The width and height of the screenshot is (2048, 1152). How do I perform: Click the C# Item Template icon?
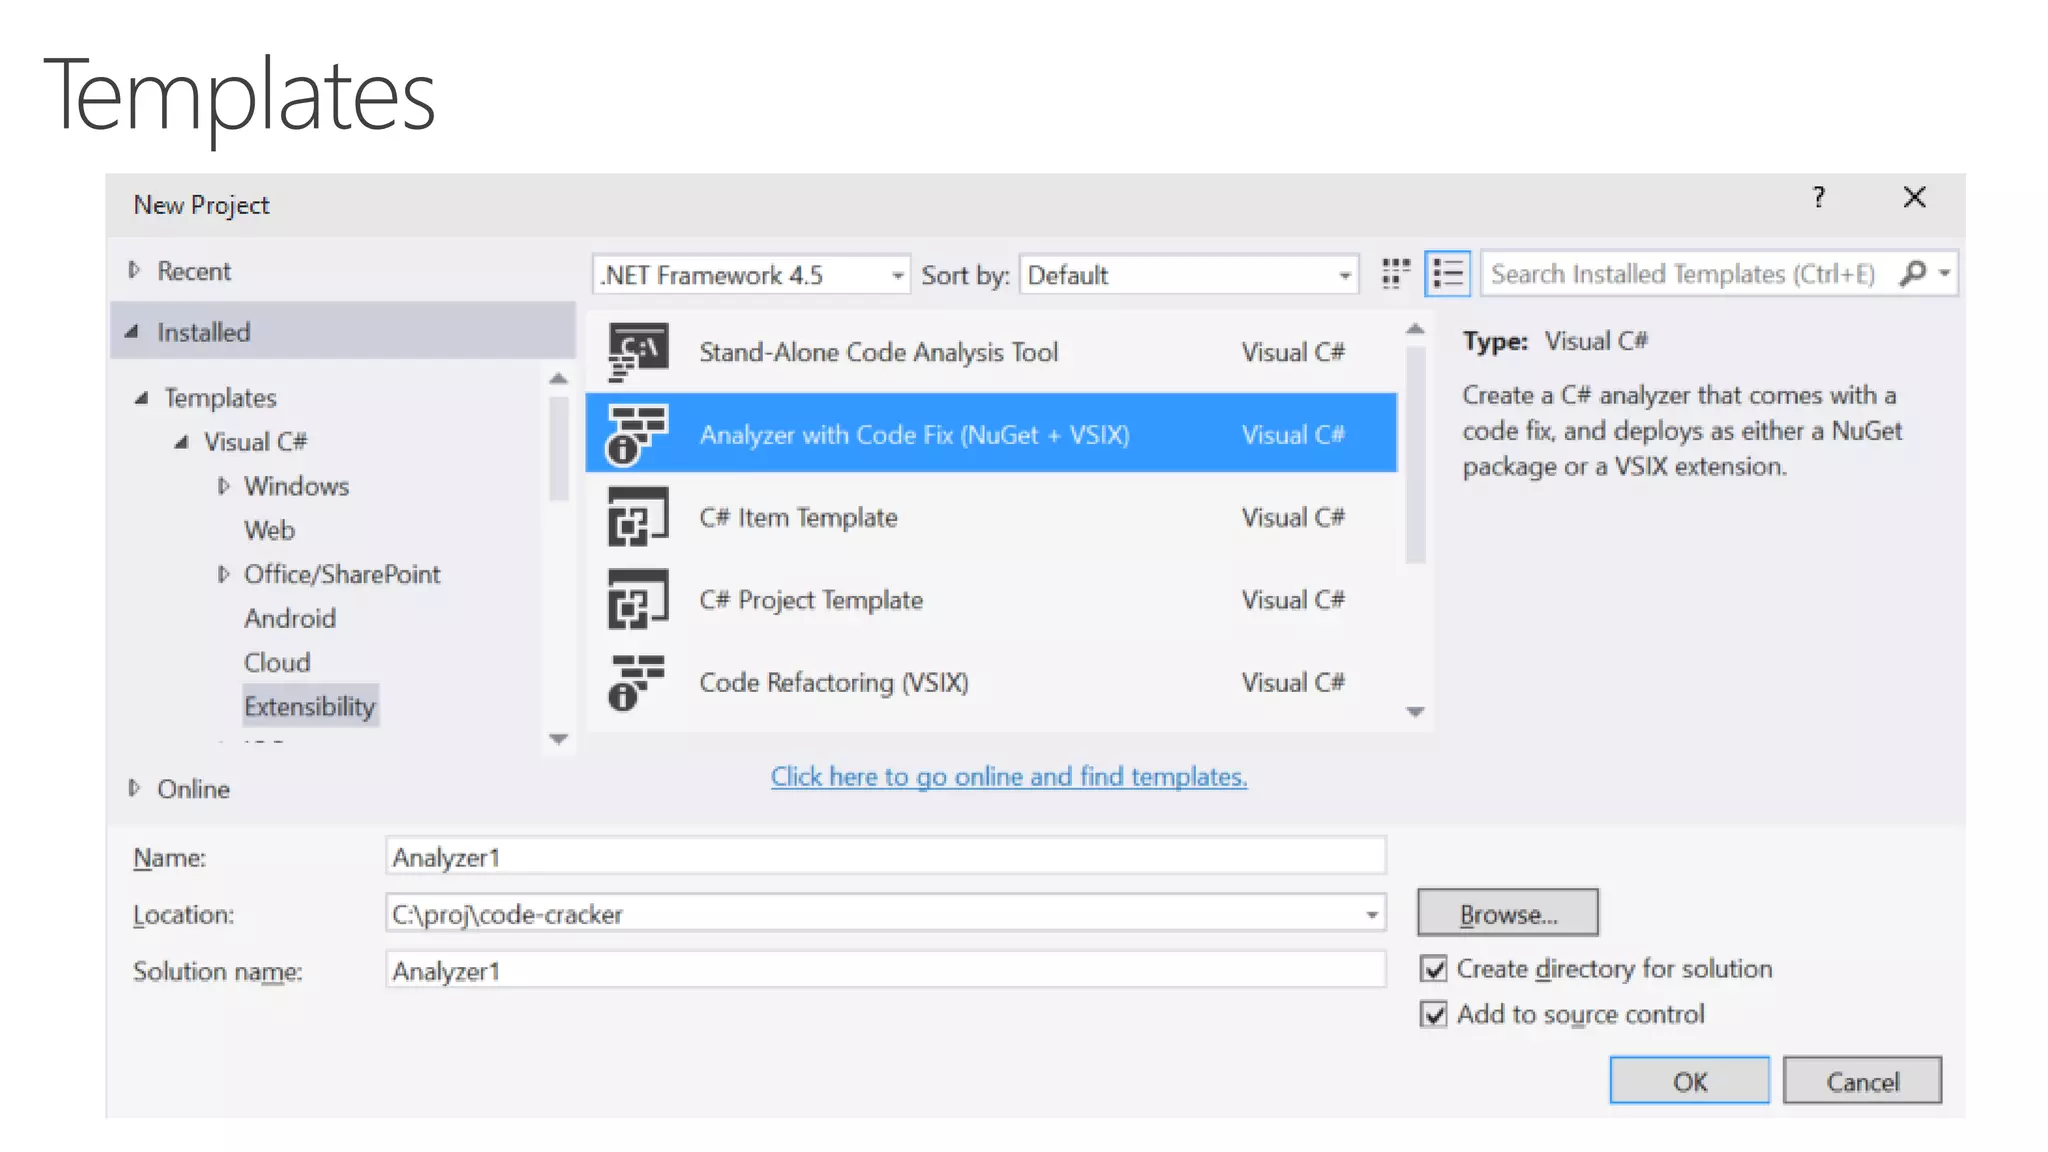pos(637,517)
